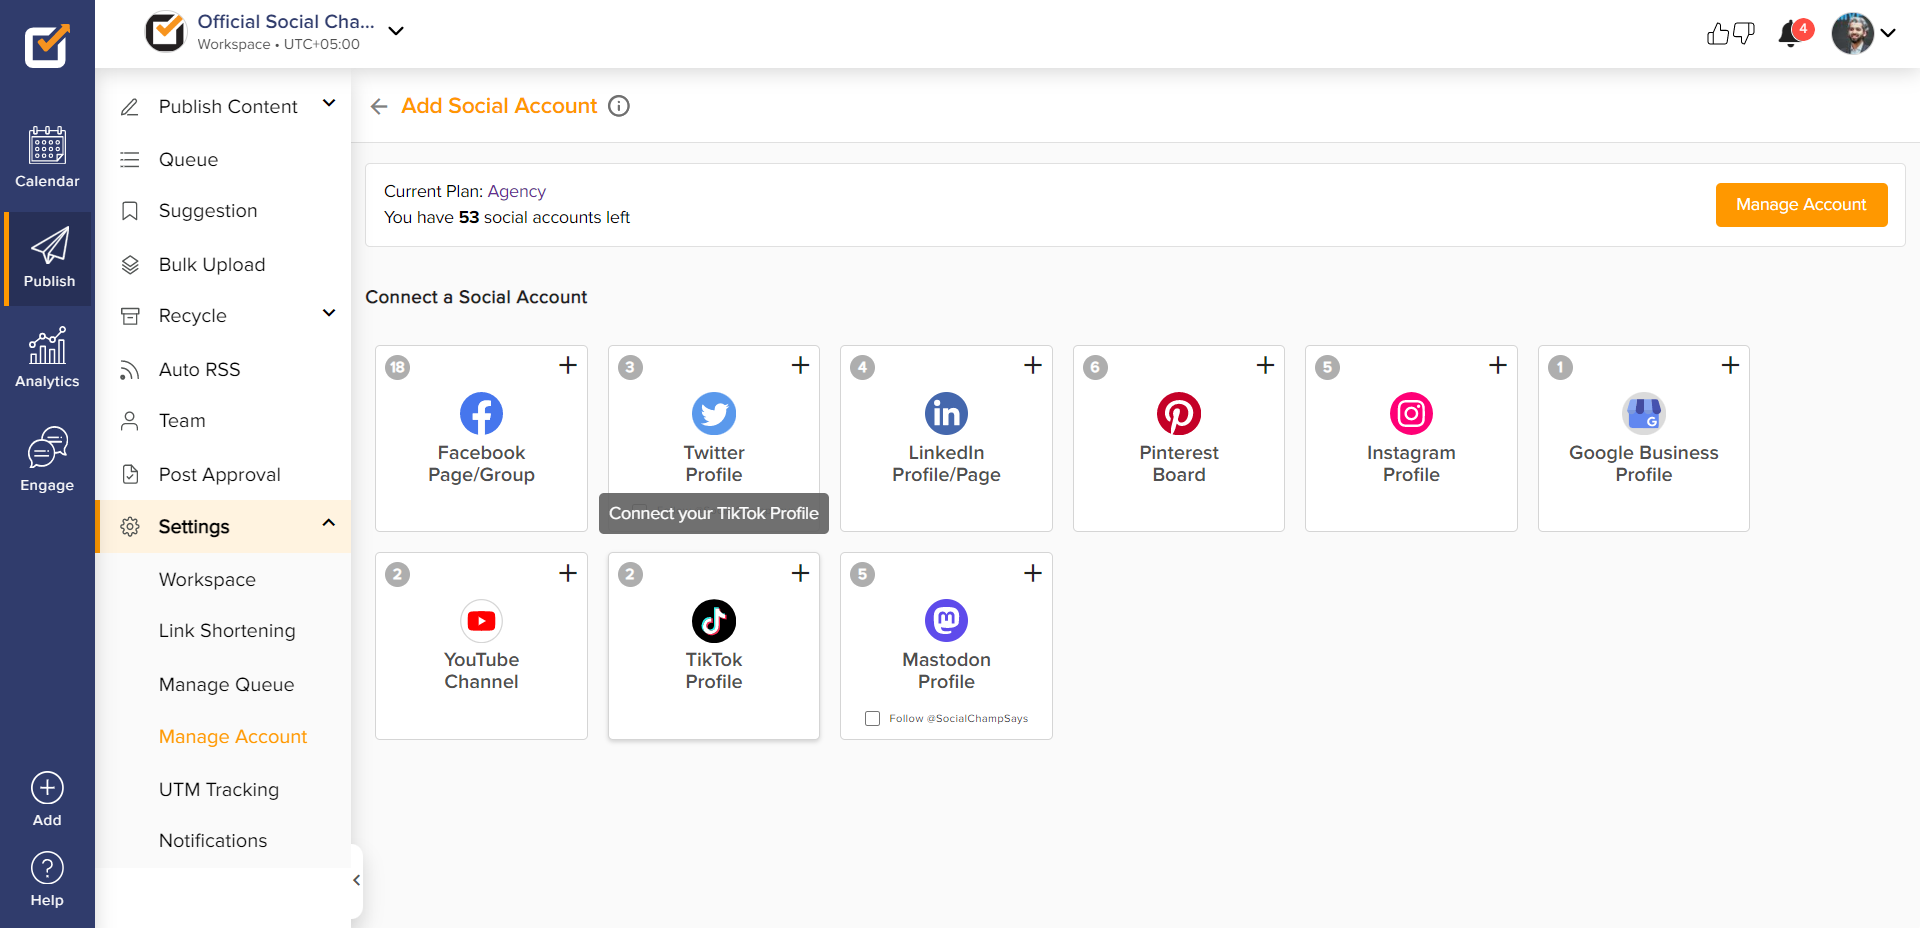Click the Facebook logo icon
Image resolution: width=1920 pixels, height=928 pixels.
(481, 413)
